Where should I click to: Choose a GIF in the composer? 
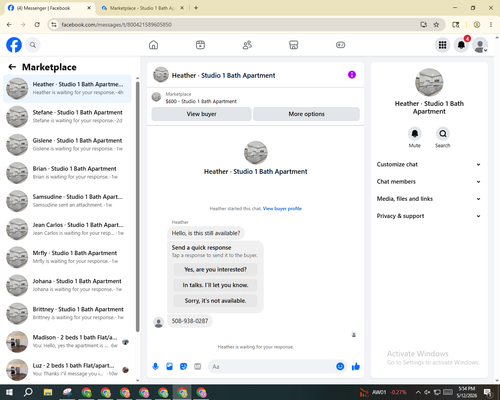(198, 367)
